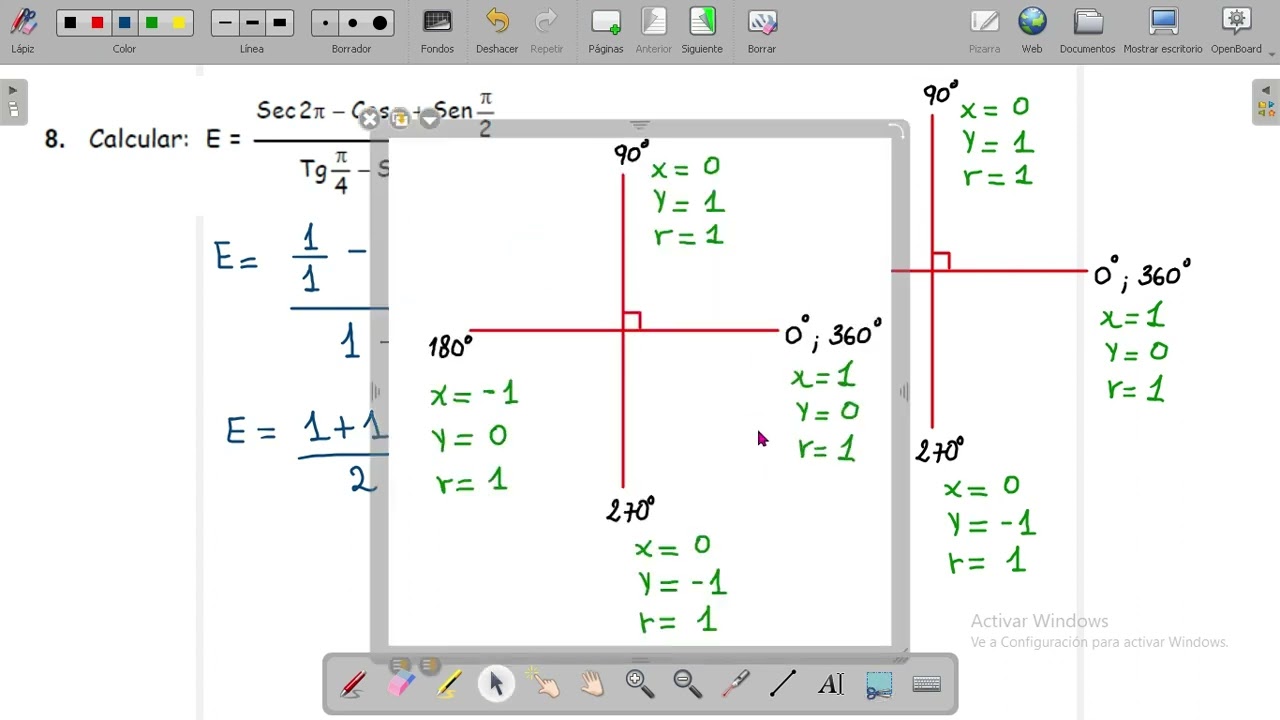Select the black pen color
Image resolution: width=1280 pixels, height=720 pixels.
[x=70, y=23]
